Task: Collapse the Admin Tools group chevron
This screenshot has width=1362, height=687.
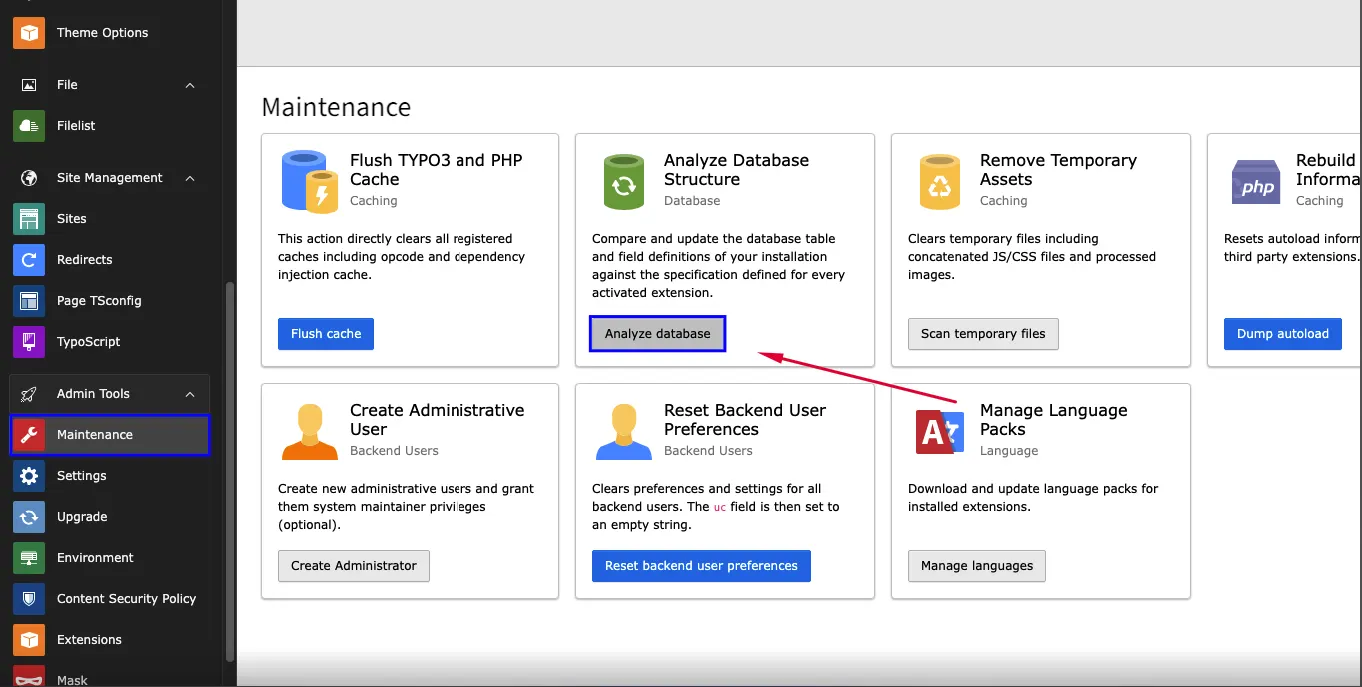Action: (190, 394)
